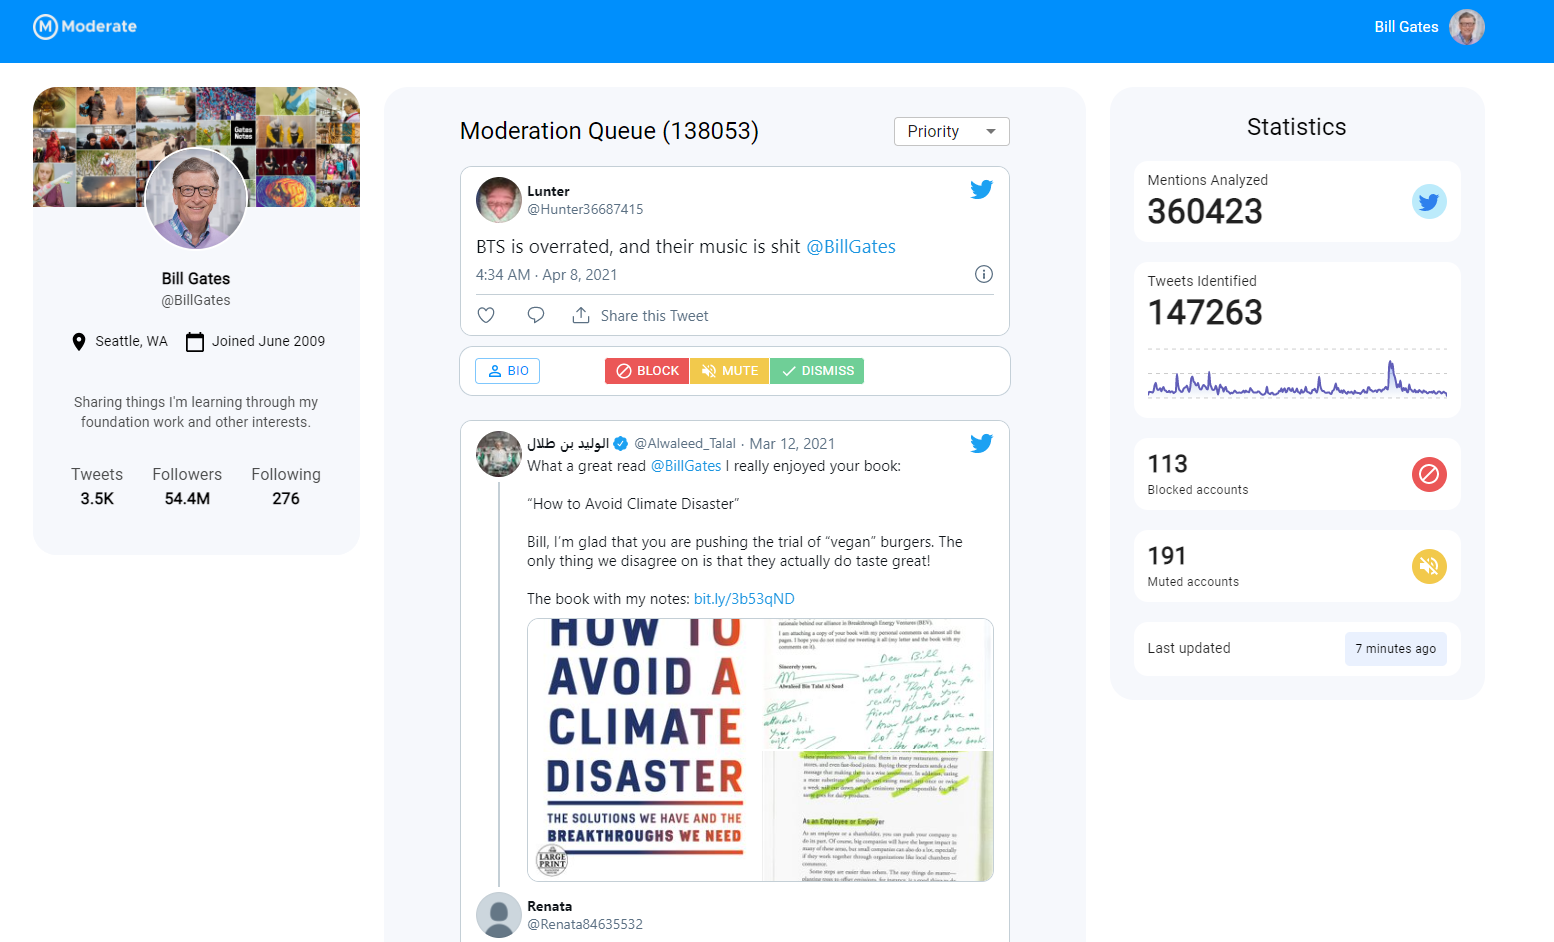Open the Bill Gates avatar in header
Screen dimensions: 1554x942
[x=1467, y=27]
